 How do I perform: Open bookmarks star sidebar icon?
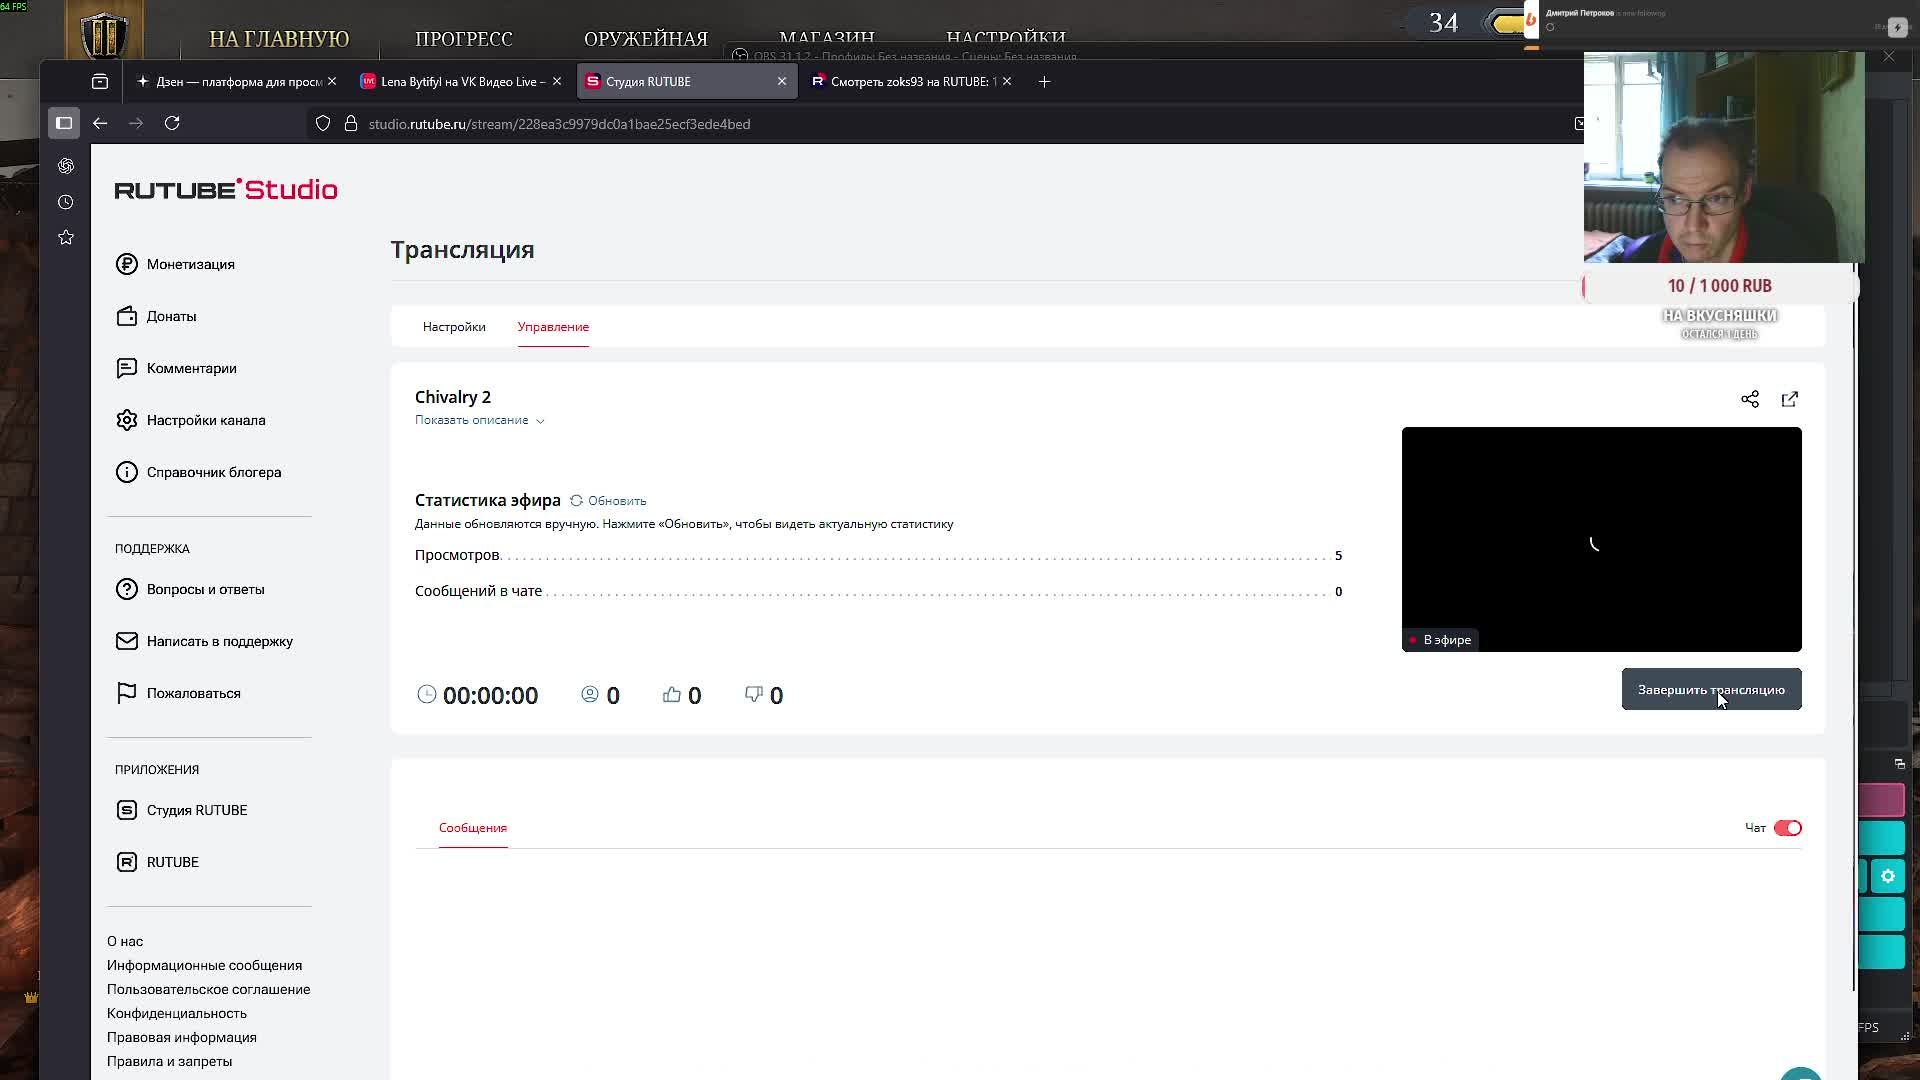tap(66, 237)
